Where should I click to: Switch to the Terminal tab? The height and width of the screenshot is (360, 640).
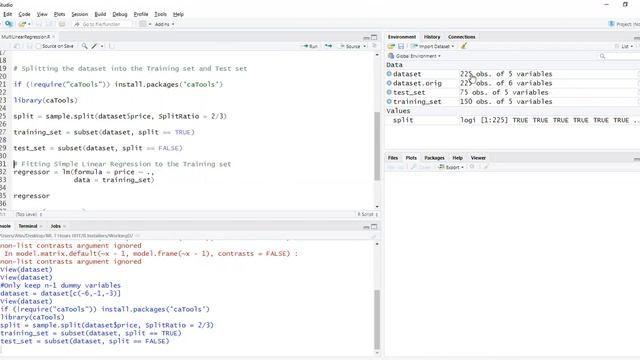point(28,226)
